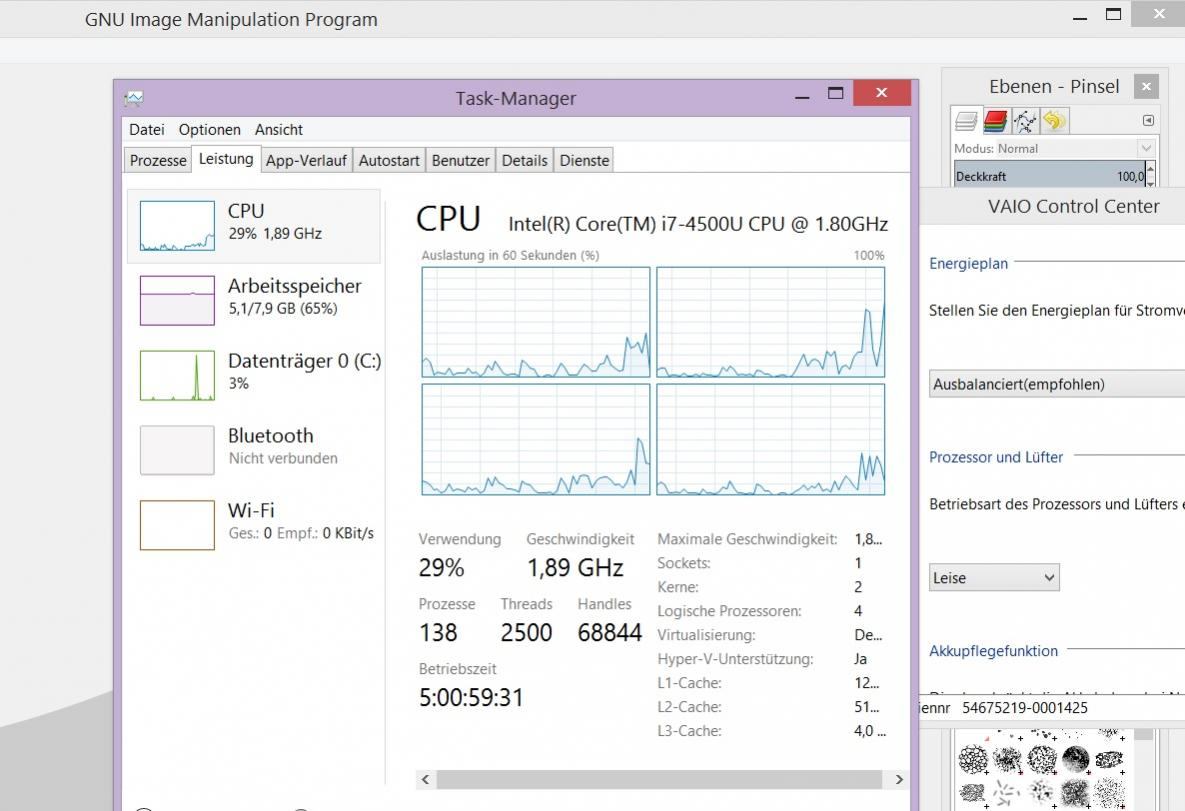Maximize the Task-Manager window
The image size is (1185, 811).
tap(835, 94)
